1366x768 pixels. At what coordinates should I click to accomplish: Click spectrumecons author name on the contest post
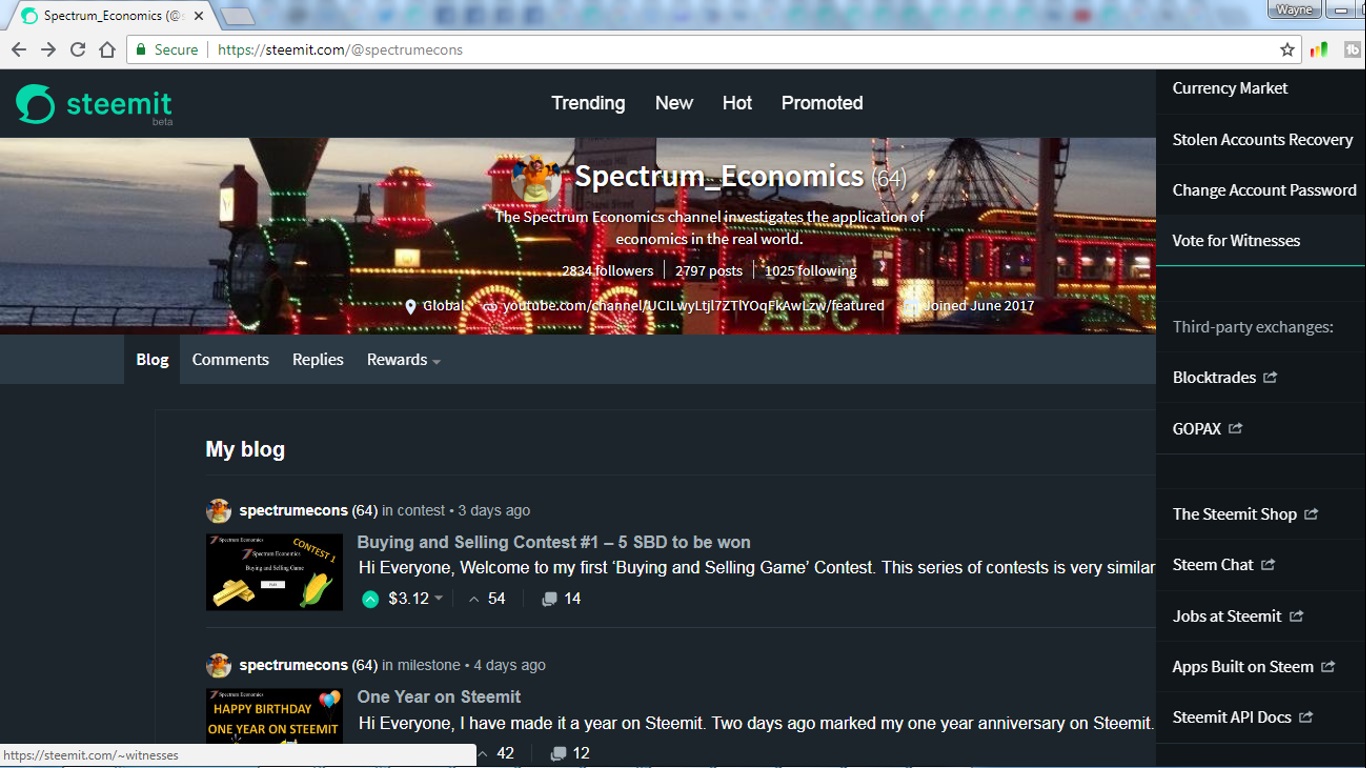293,511
